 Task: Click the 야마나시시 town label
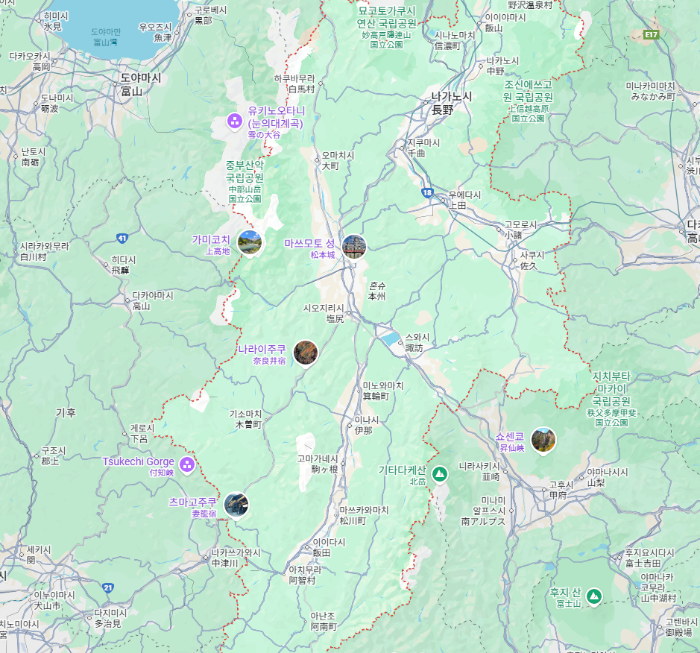[607, 477]
